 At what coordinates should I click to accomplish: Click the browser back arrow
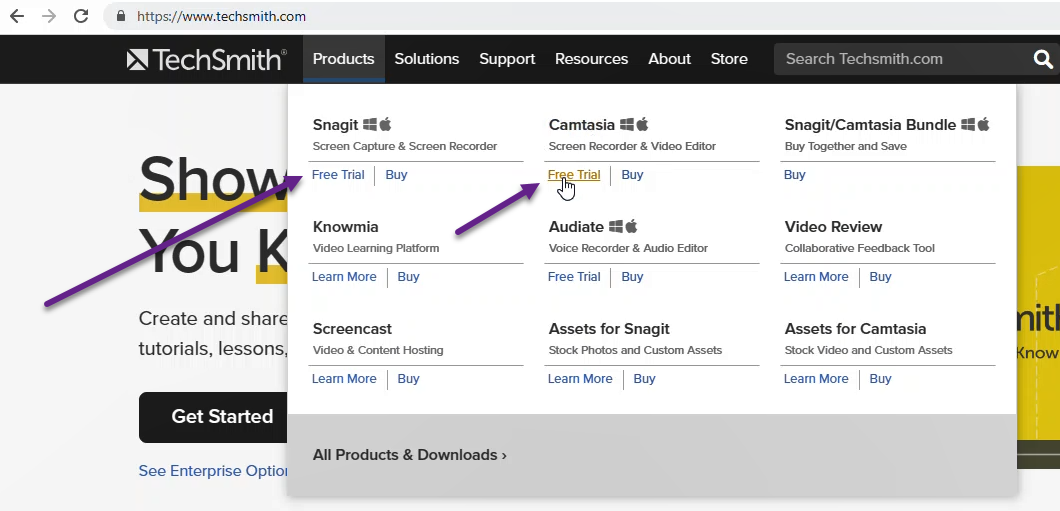(x=17, y=16)
